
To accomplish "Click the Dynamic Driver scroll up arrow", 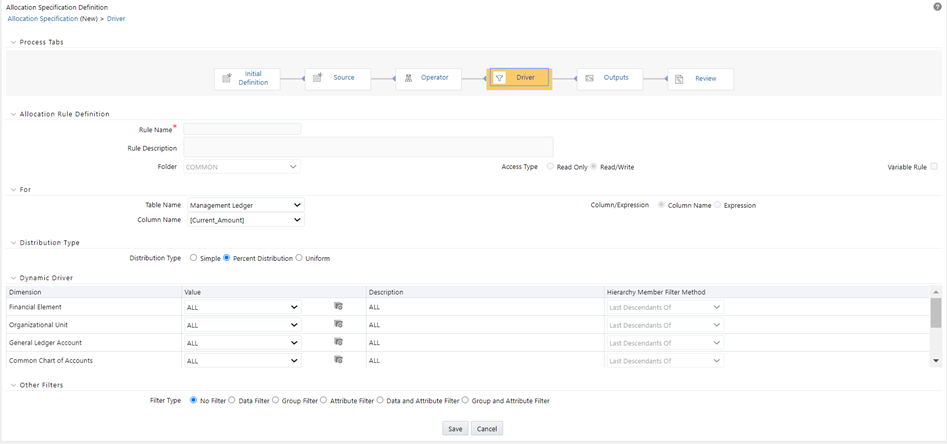I will [936, 292].
